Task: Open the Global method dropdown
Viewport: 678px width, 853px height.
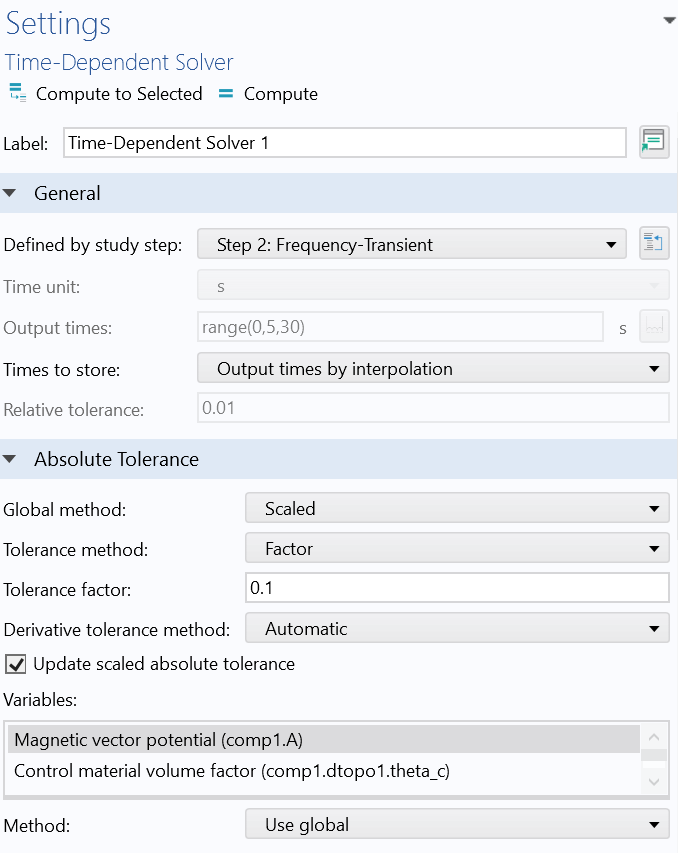Action: [x=456, y=509]
